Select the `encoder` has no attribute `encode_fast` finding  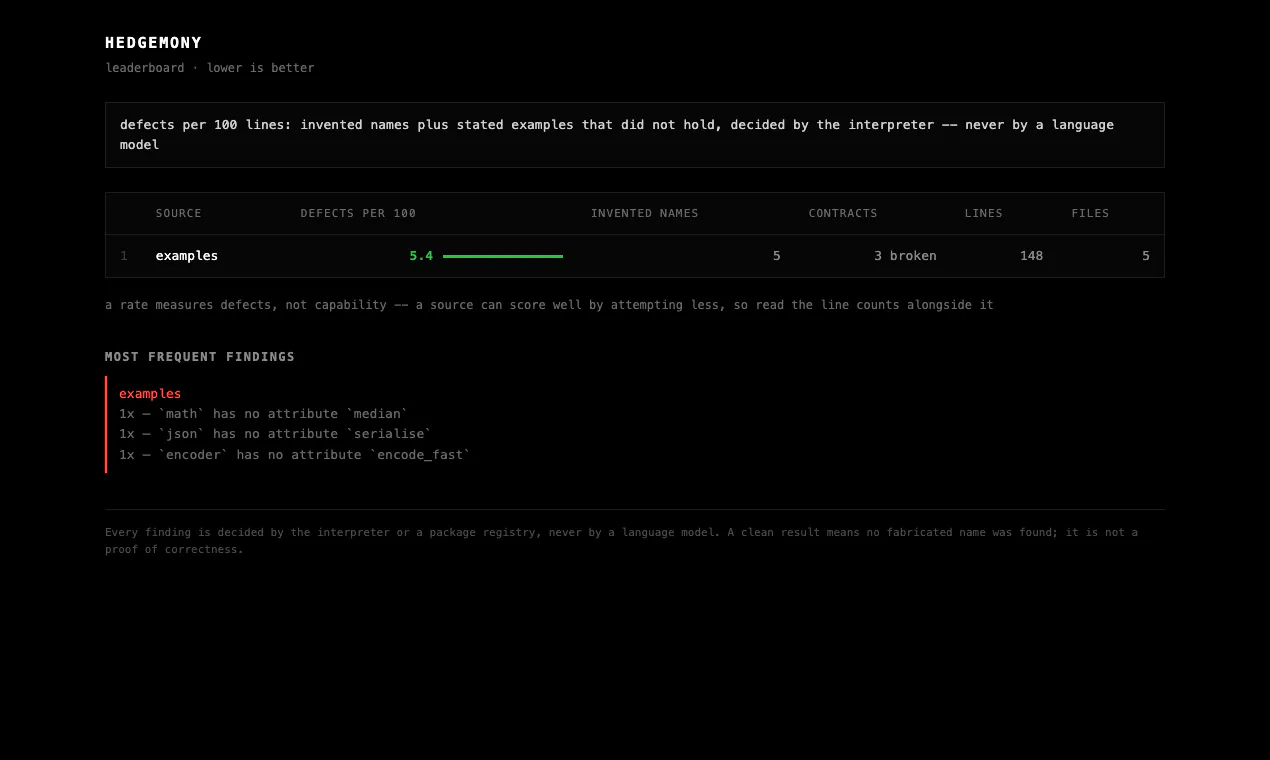point(295,455)
